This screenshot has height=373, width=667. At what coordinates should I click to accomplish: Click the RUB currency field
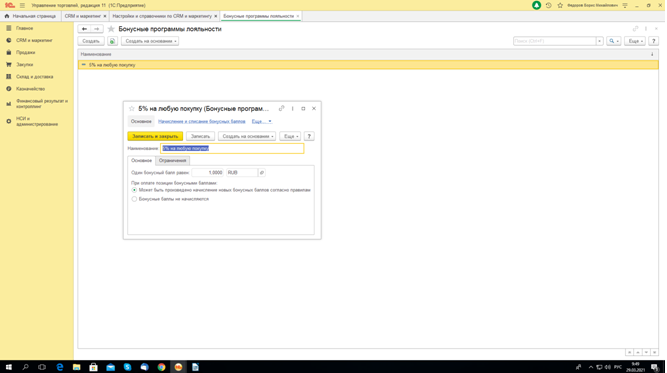242,173
